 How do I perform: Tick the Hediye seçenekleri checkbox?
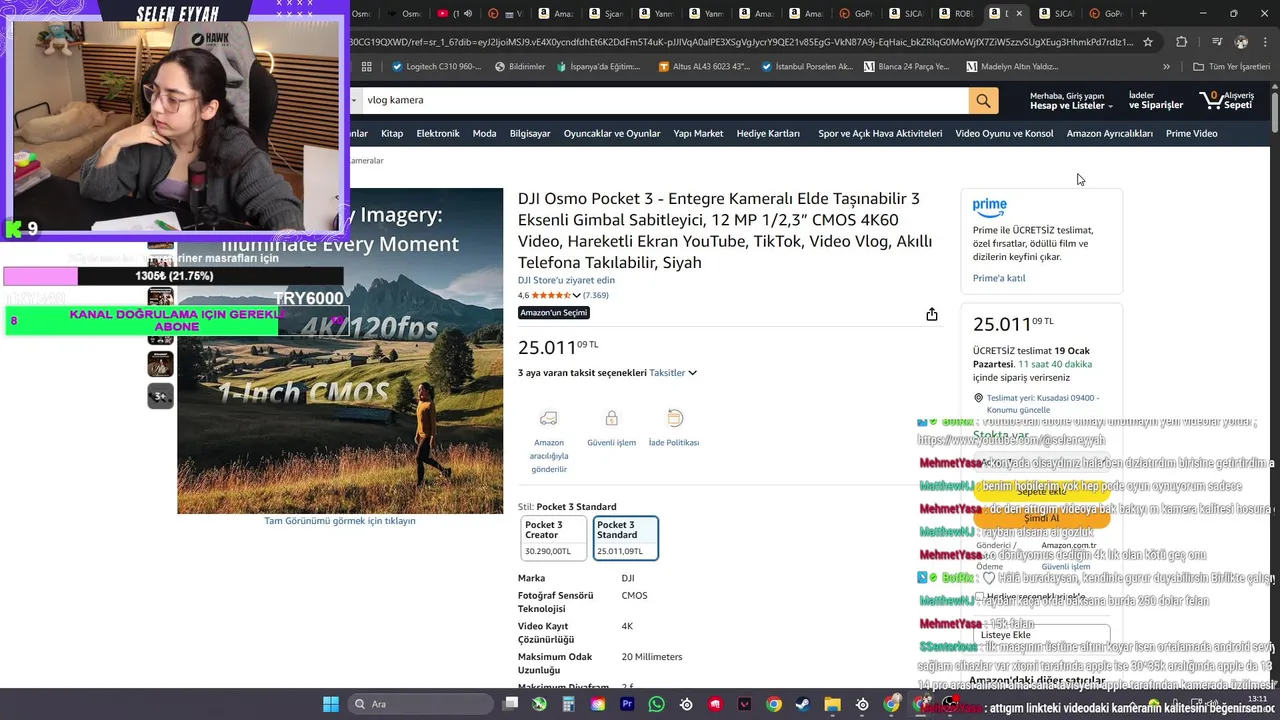(x=980, y=597)
